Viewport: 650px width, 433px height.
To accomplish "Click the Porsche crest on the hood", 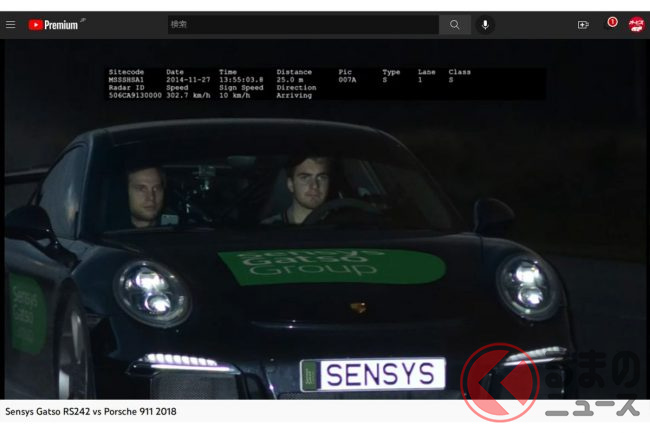I will coord(357,308).
